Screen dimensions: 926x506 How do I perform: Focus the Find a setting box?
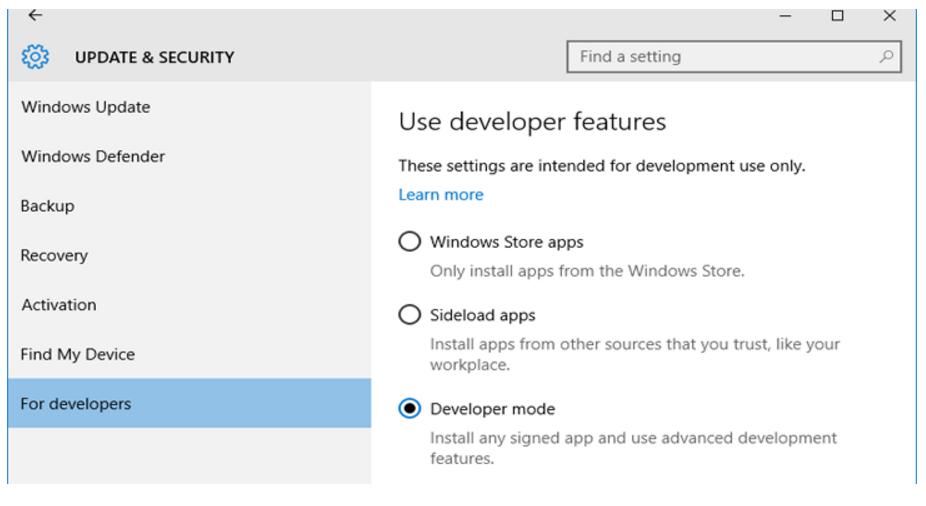[x=733, y=57]
